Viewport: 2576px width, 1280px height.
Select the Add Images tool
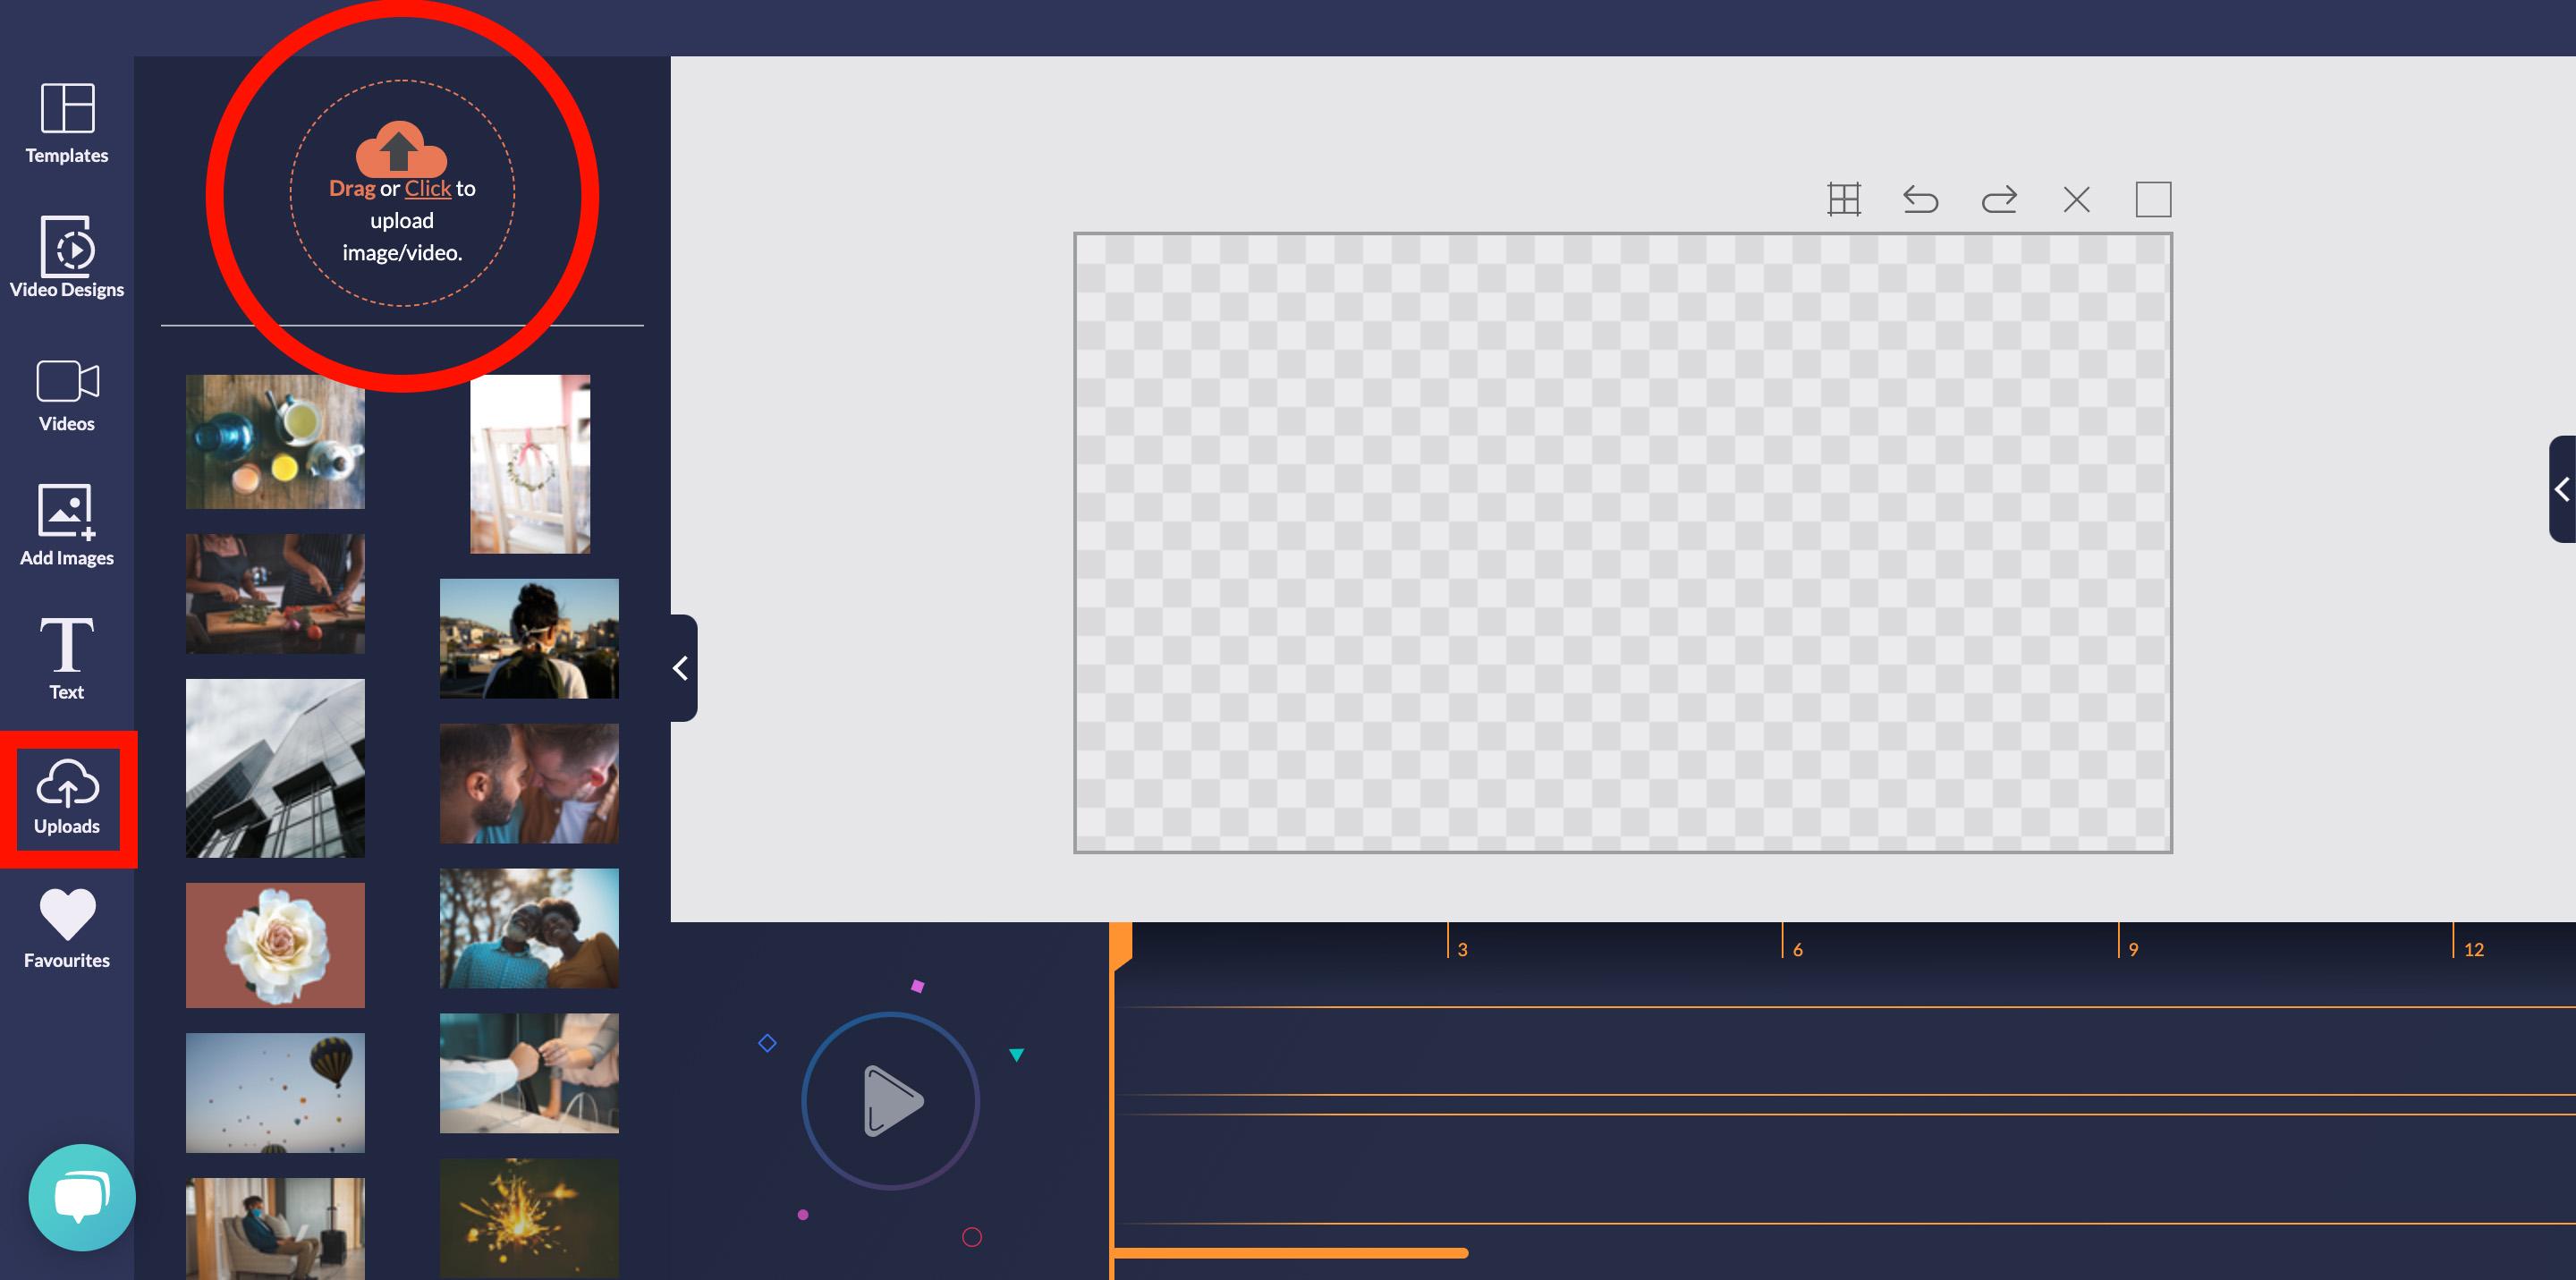point(65,526)
